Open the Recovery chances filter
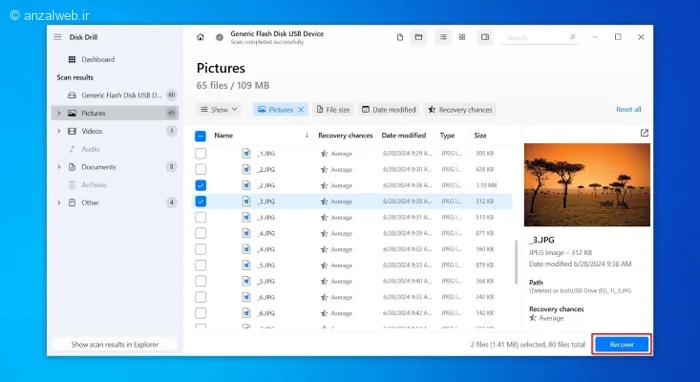Viewport: 700px width, 382px height. point(460,110)
